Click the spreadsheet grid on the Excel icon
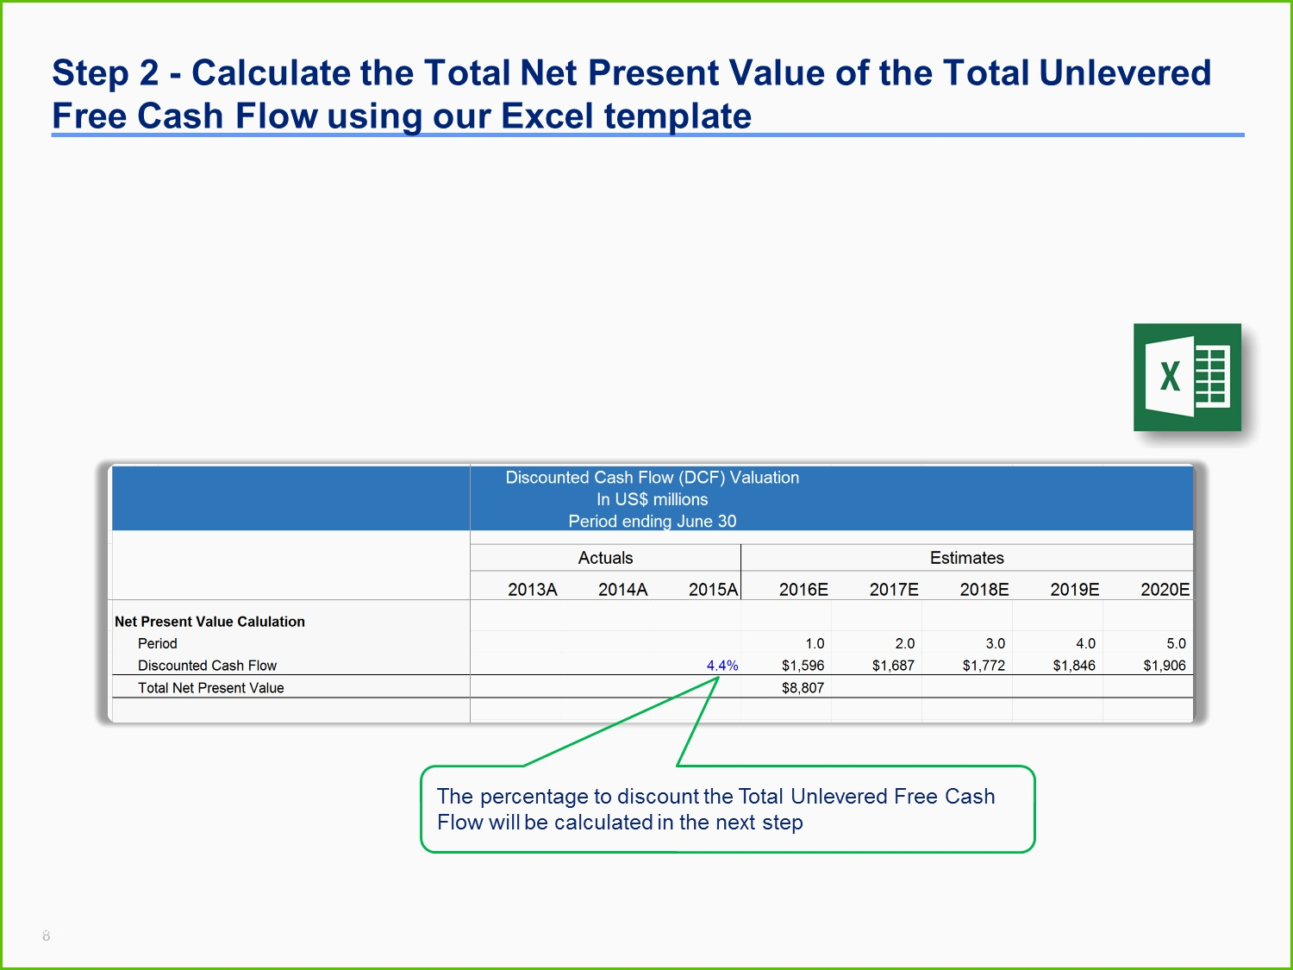The image size is (1293, 970). click(1212, 379)
